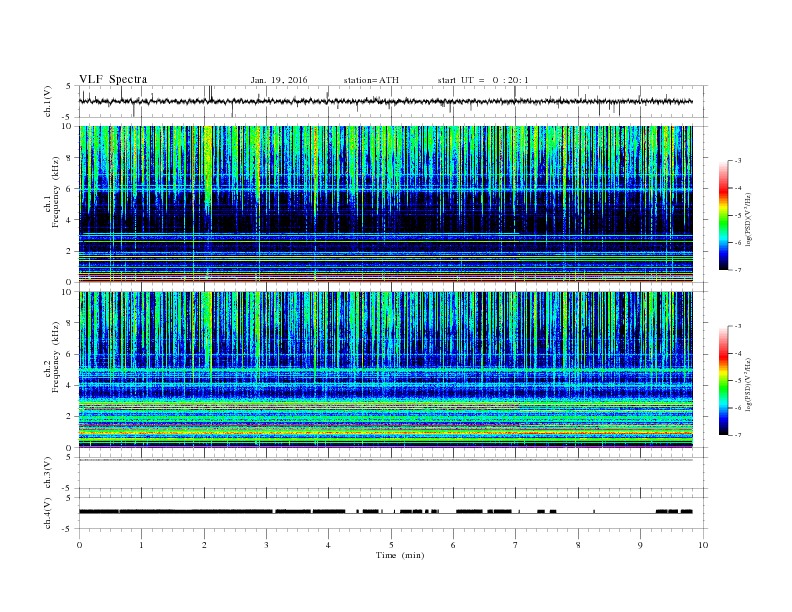Click the time axis tick label "7"
792x612 pixels.
coord(516,545)
